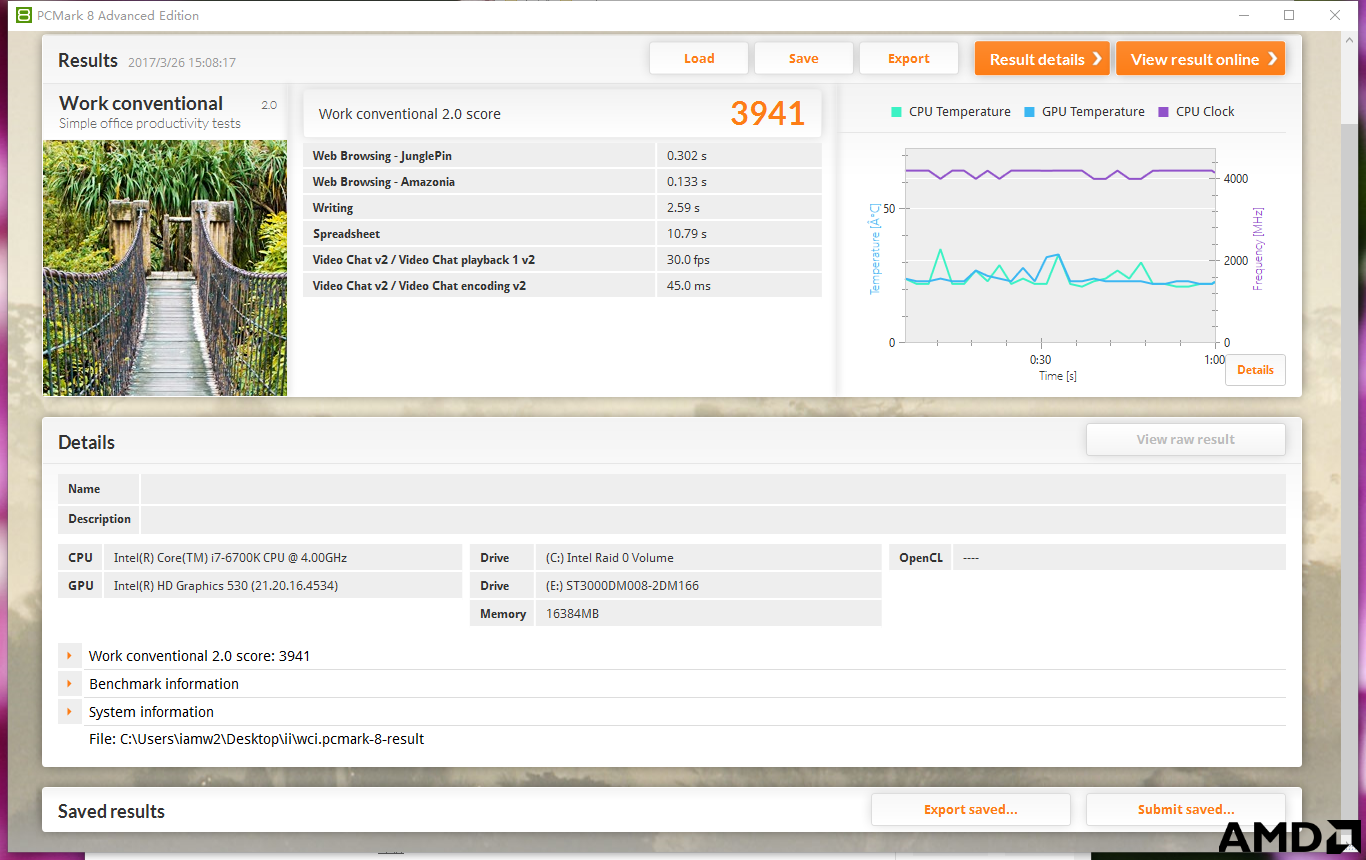Image resolution: width=1366 pixels, height=860 pixels.
Task: Click the 3941 score value
Action: coord(767,113)
